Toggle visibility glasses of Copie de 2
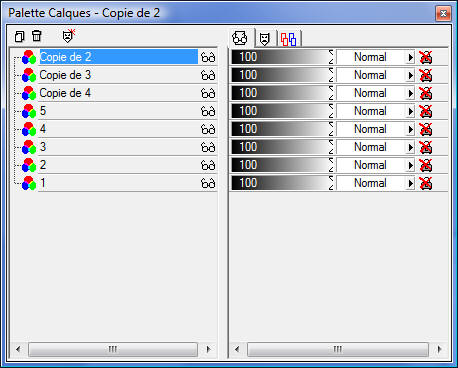 [x=208, y=57]
